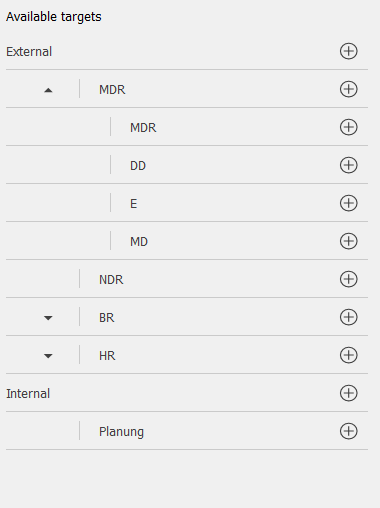Image resolution: width=380 pixels, height=508 pixels.
Task: Click plus icon for top-level MDR
Action: coord(349,89)
